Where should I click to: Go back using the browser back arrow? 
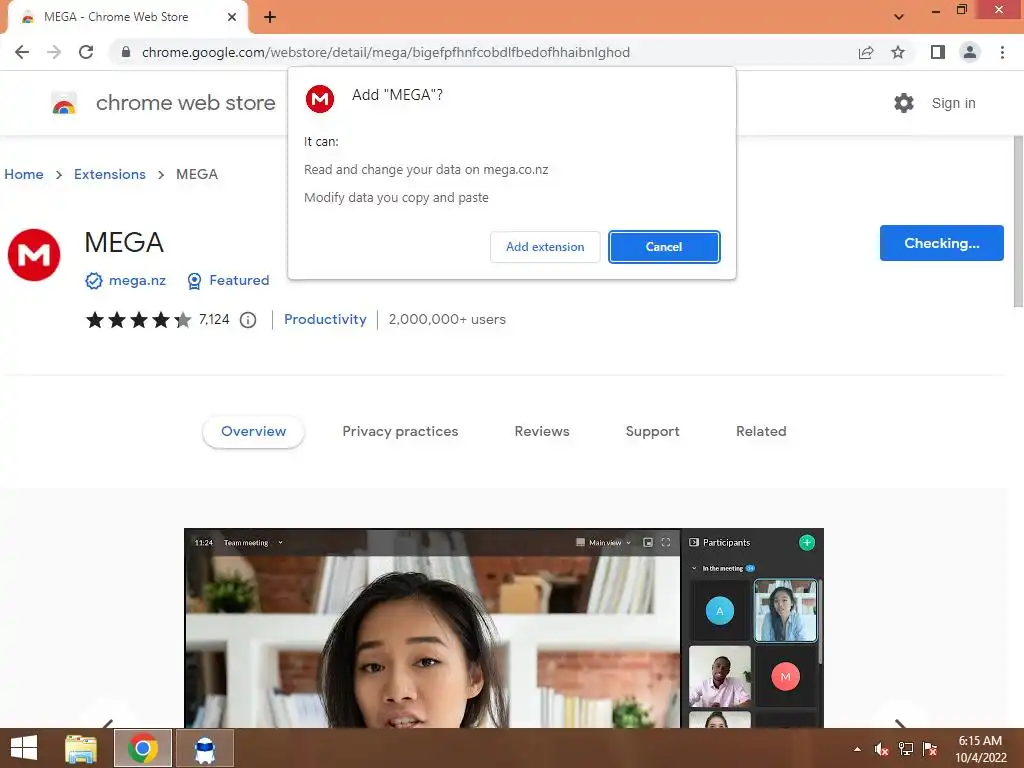click(x=22, y=52)
